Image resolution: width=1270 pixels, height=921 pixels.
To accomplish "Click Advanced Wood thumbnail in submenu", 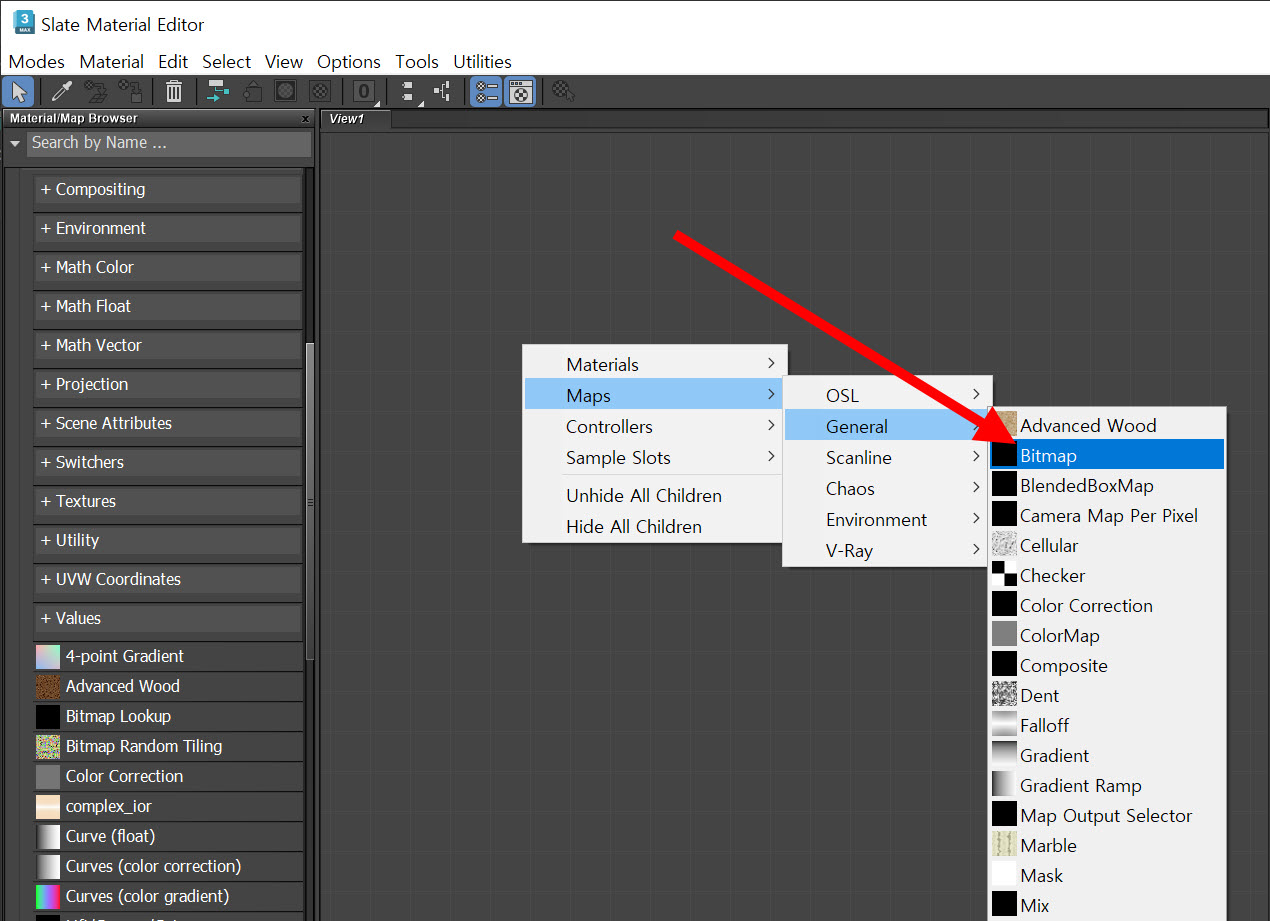I will tap(1004, 426).
